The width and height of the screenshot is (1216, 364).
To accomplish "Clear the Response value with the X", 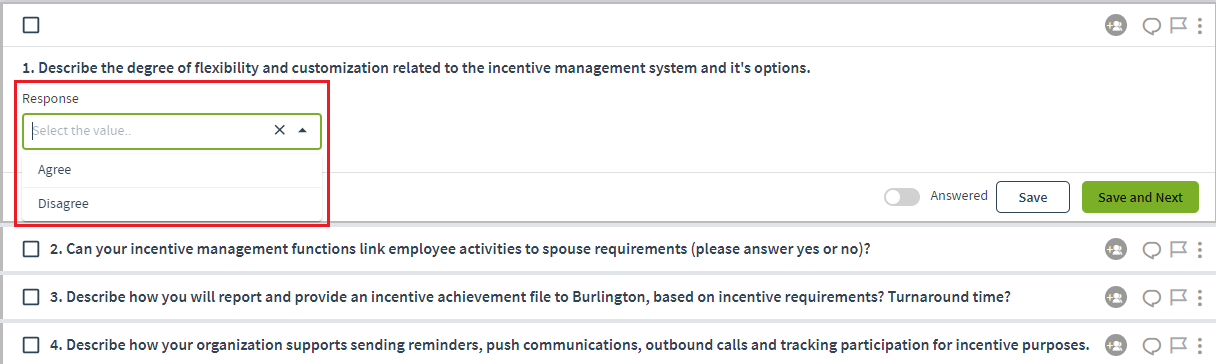I will coord(280,130).
